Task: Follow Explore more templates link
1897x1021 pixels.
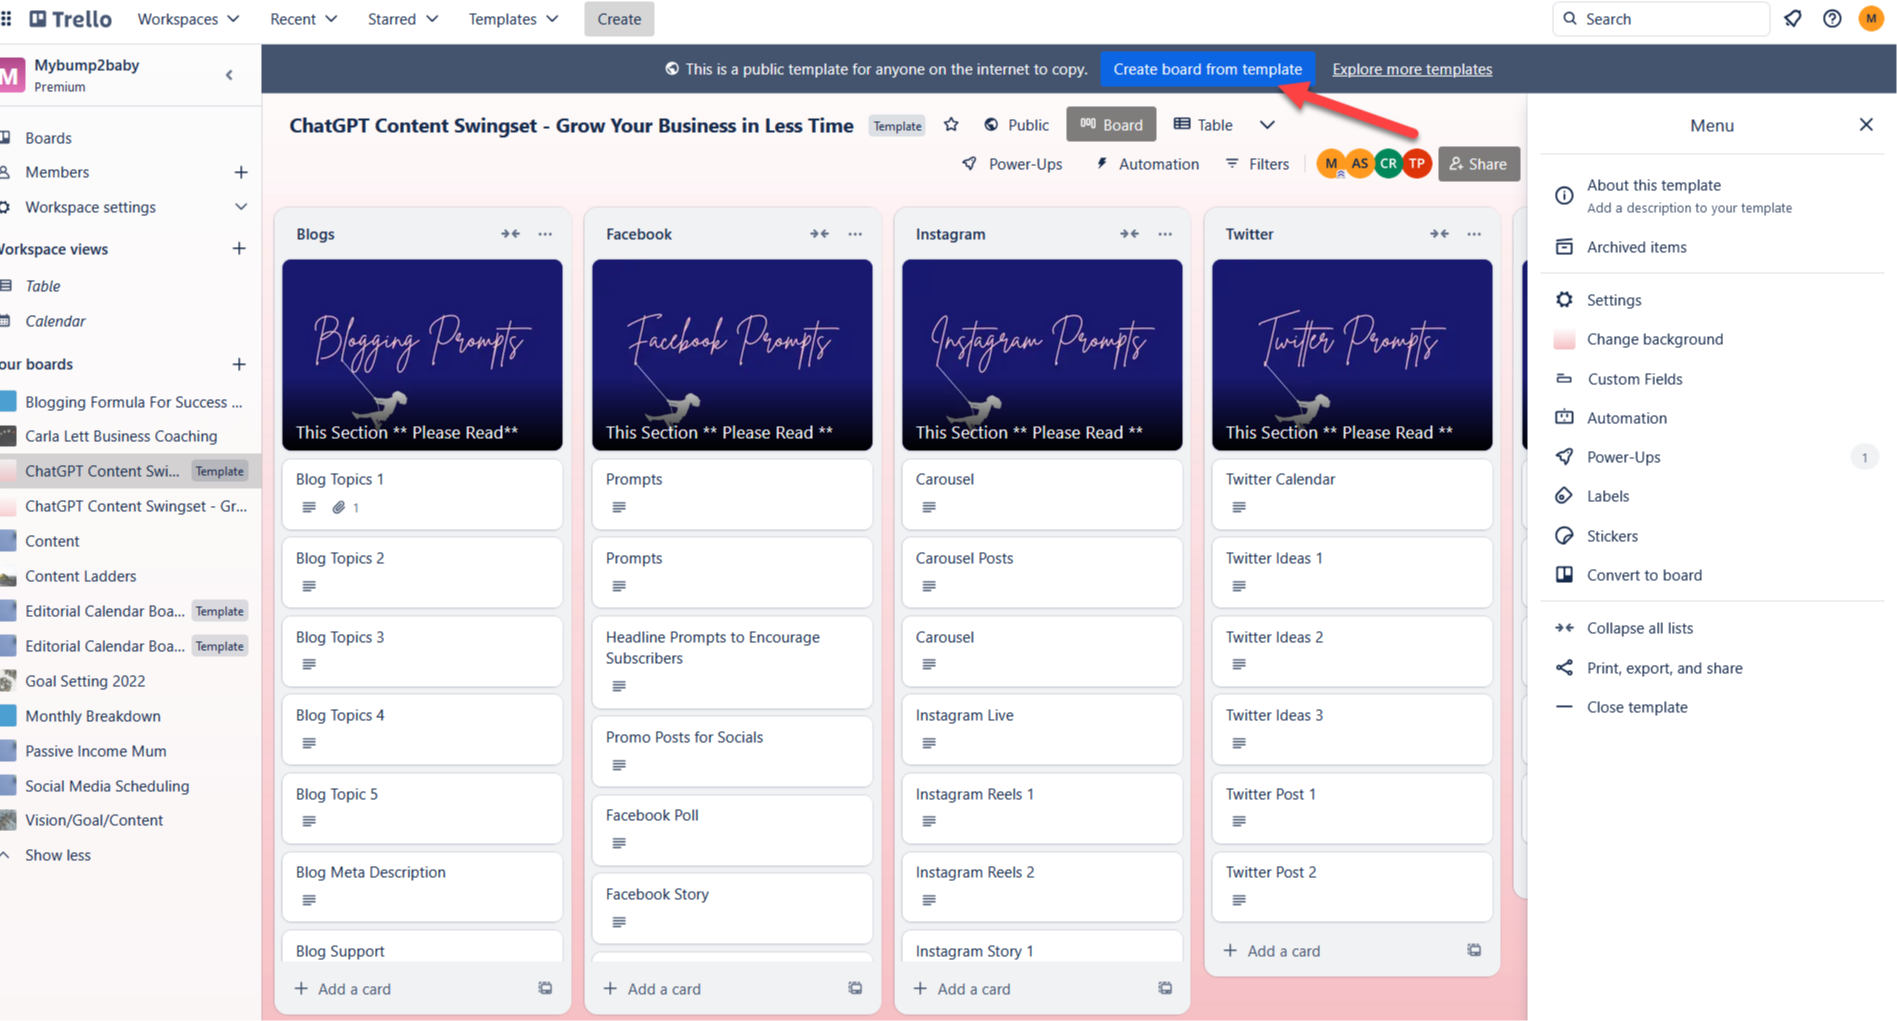Action: pyautogui.click(x=1412, y=69)
